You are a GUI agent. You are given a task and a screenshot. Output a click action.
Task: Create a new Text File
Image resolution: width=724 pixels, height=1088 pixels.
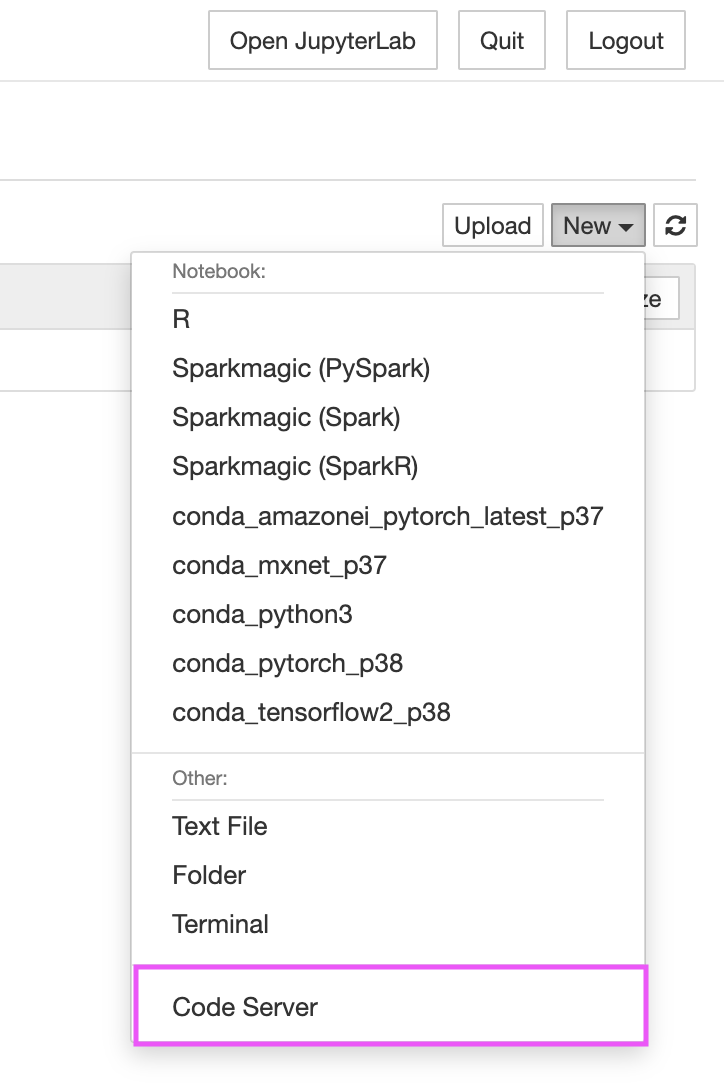[x=388, y=826]
